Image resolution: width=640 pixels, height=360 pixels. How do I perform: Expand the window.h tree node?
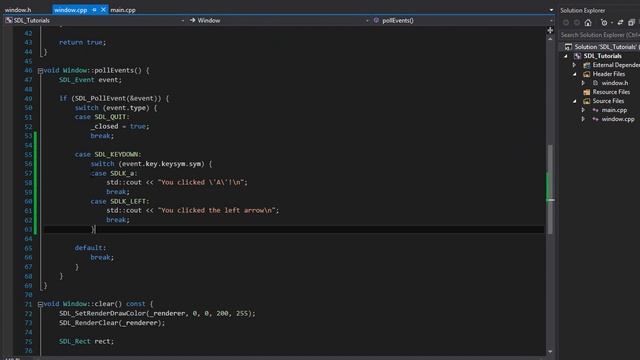click(x=583, y=83)
